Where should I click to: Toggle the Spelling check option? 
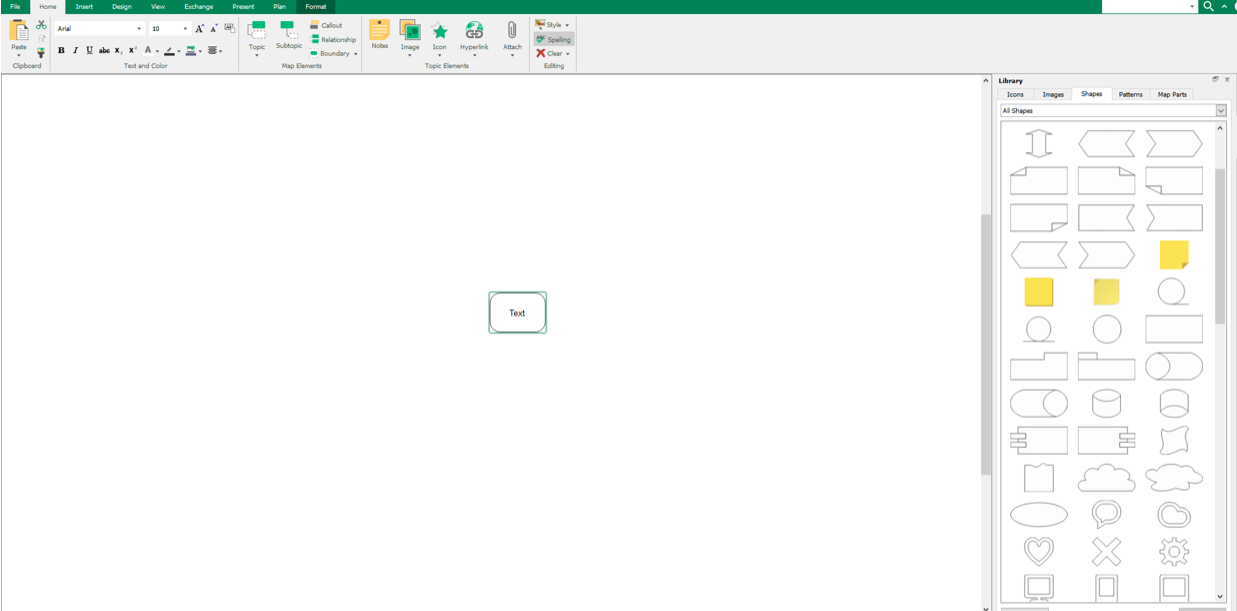(x=554, y=39)
